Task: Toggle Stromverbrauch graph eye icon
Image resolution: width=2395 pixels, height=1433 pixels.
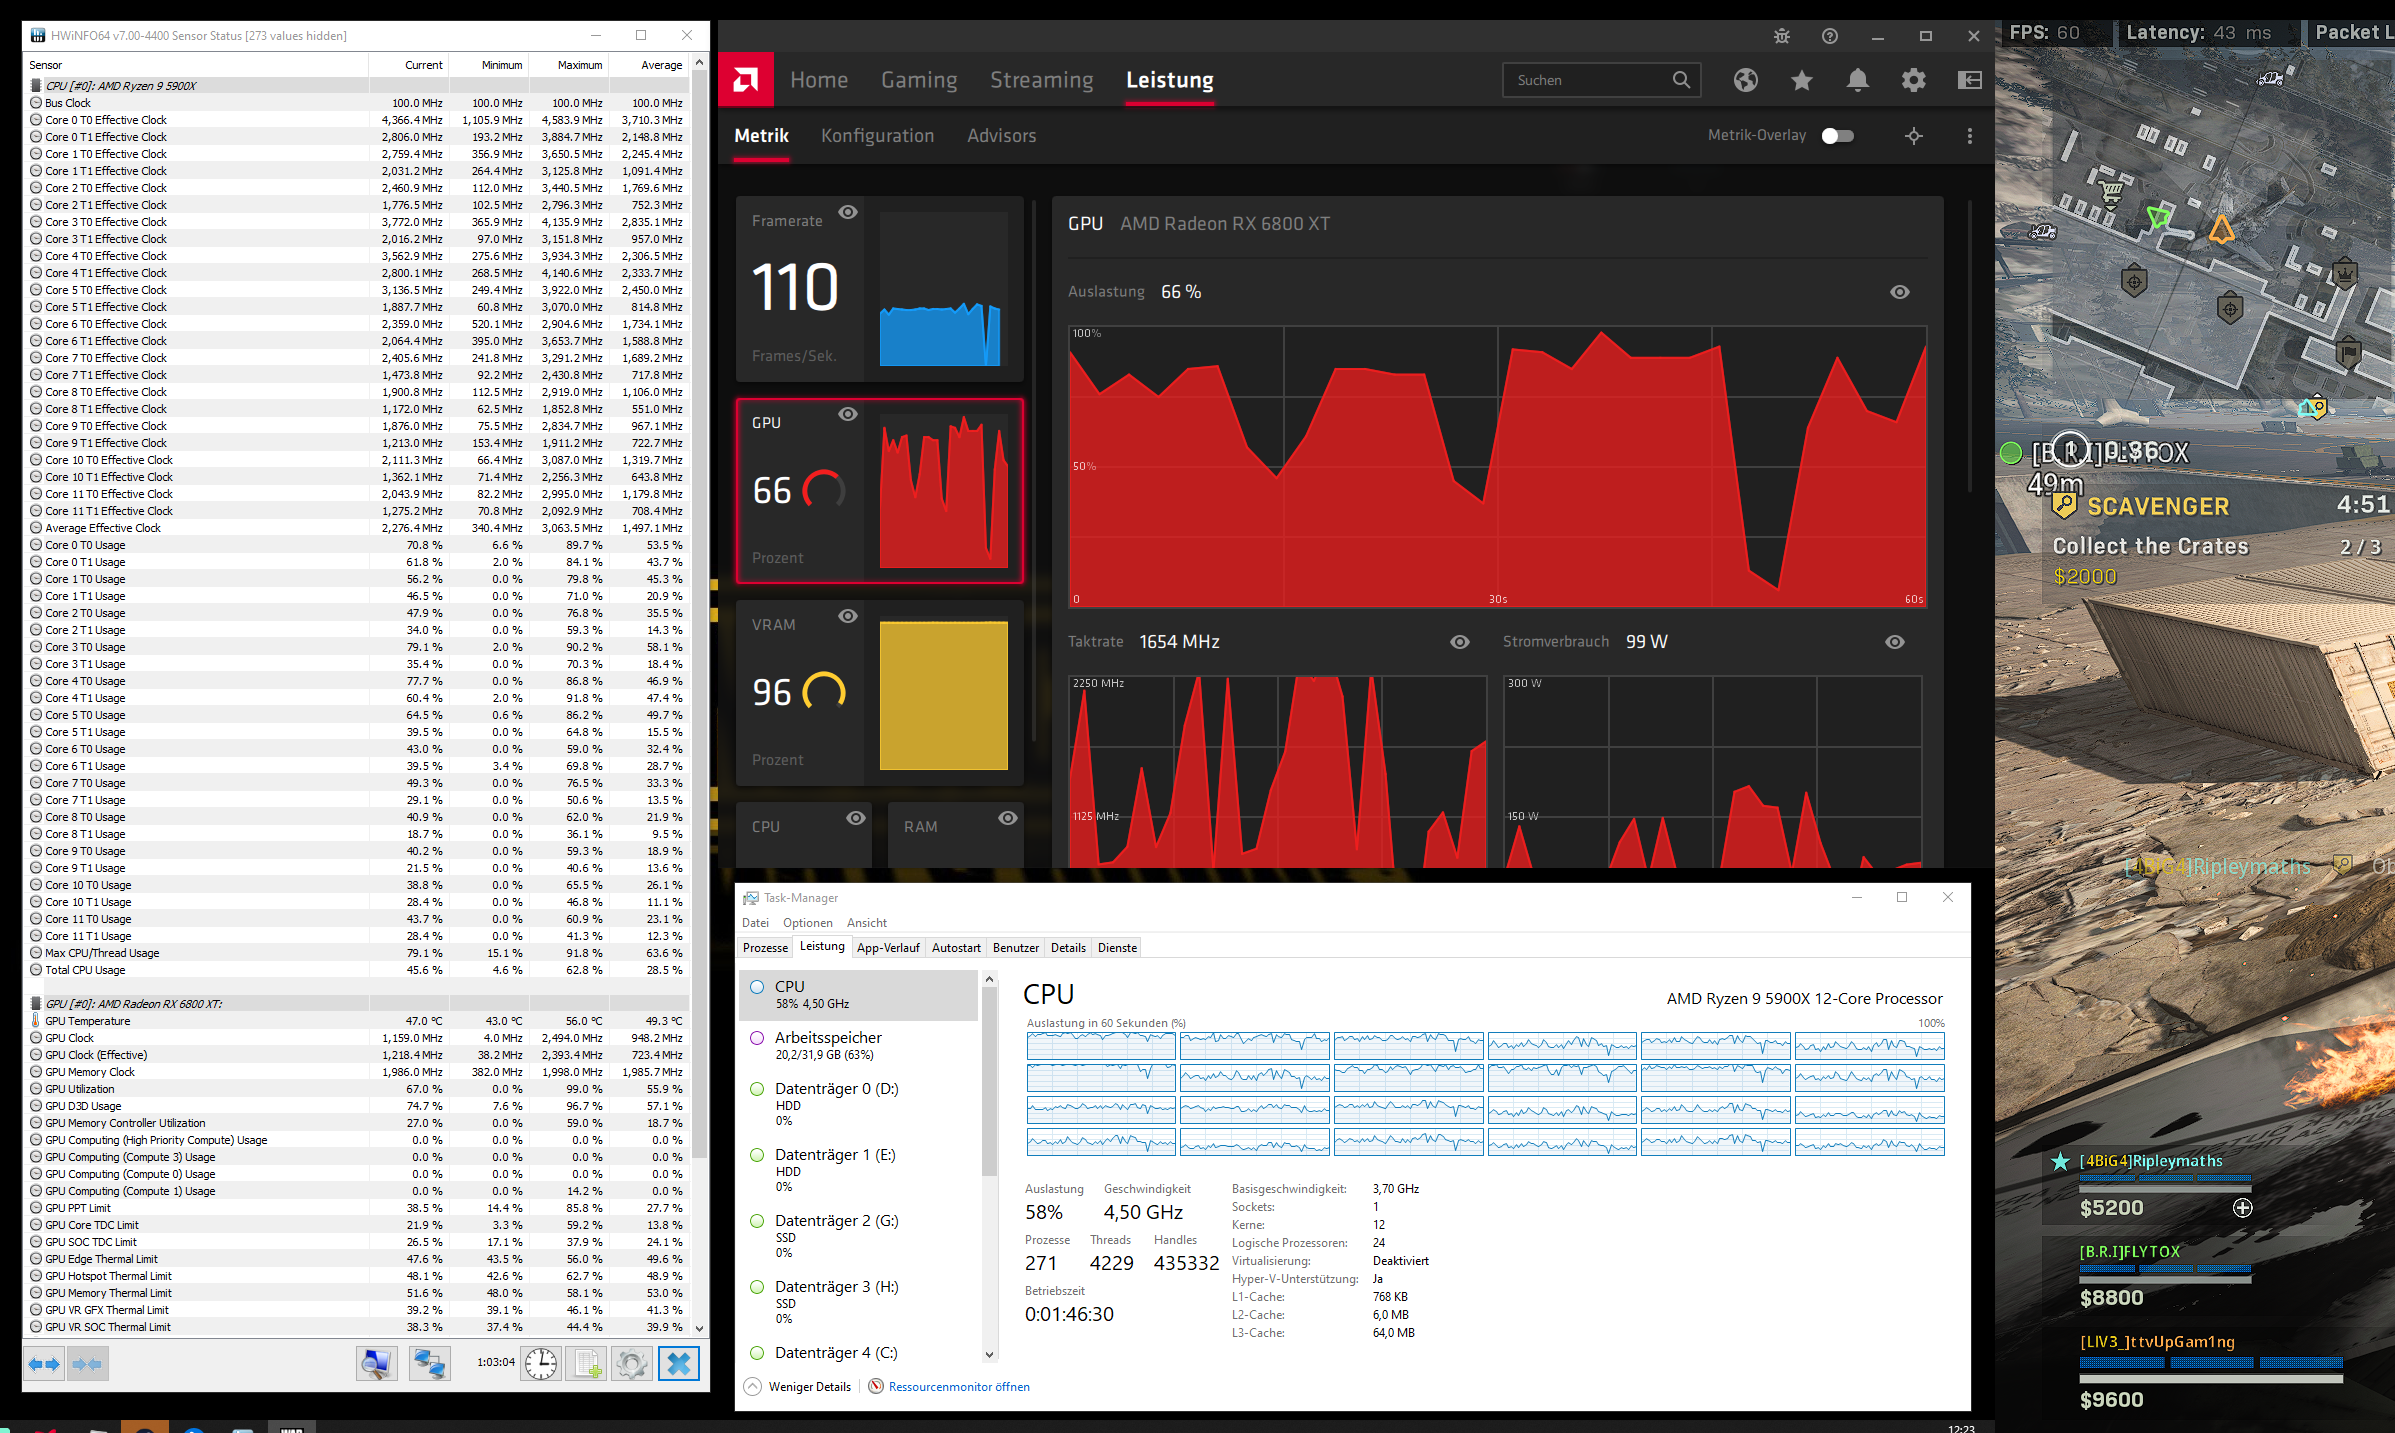Action: (x=1894, y=642)
